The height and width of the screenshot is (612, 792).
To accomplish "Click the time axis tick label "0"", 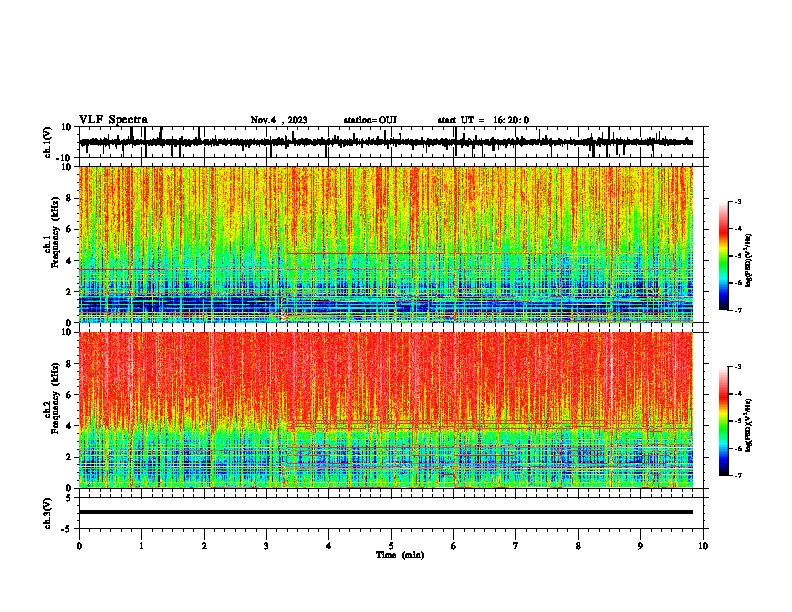I will 79,546.
